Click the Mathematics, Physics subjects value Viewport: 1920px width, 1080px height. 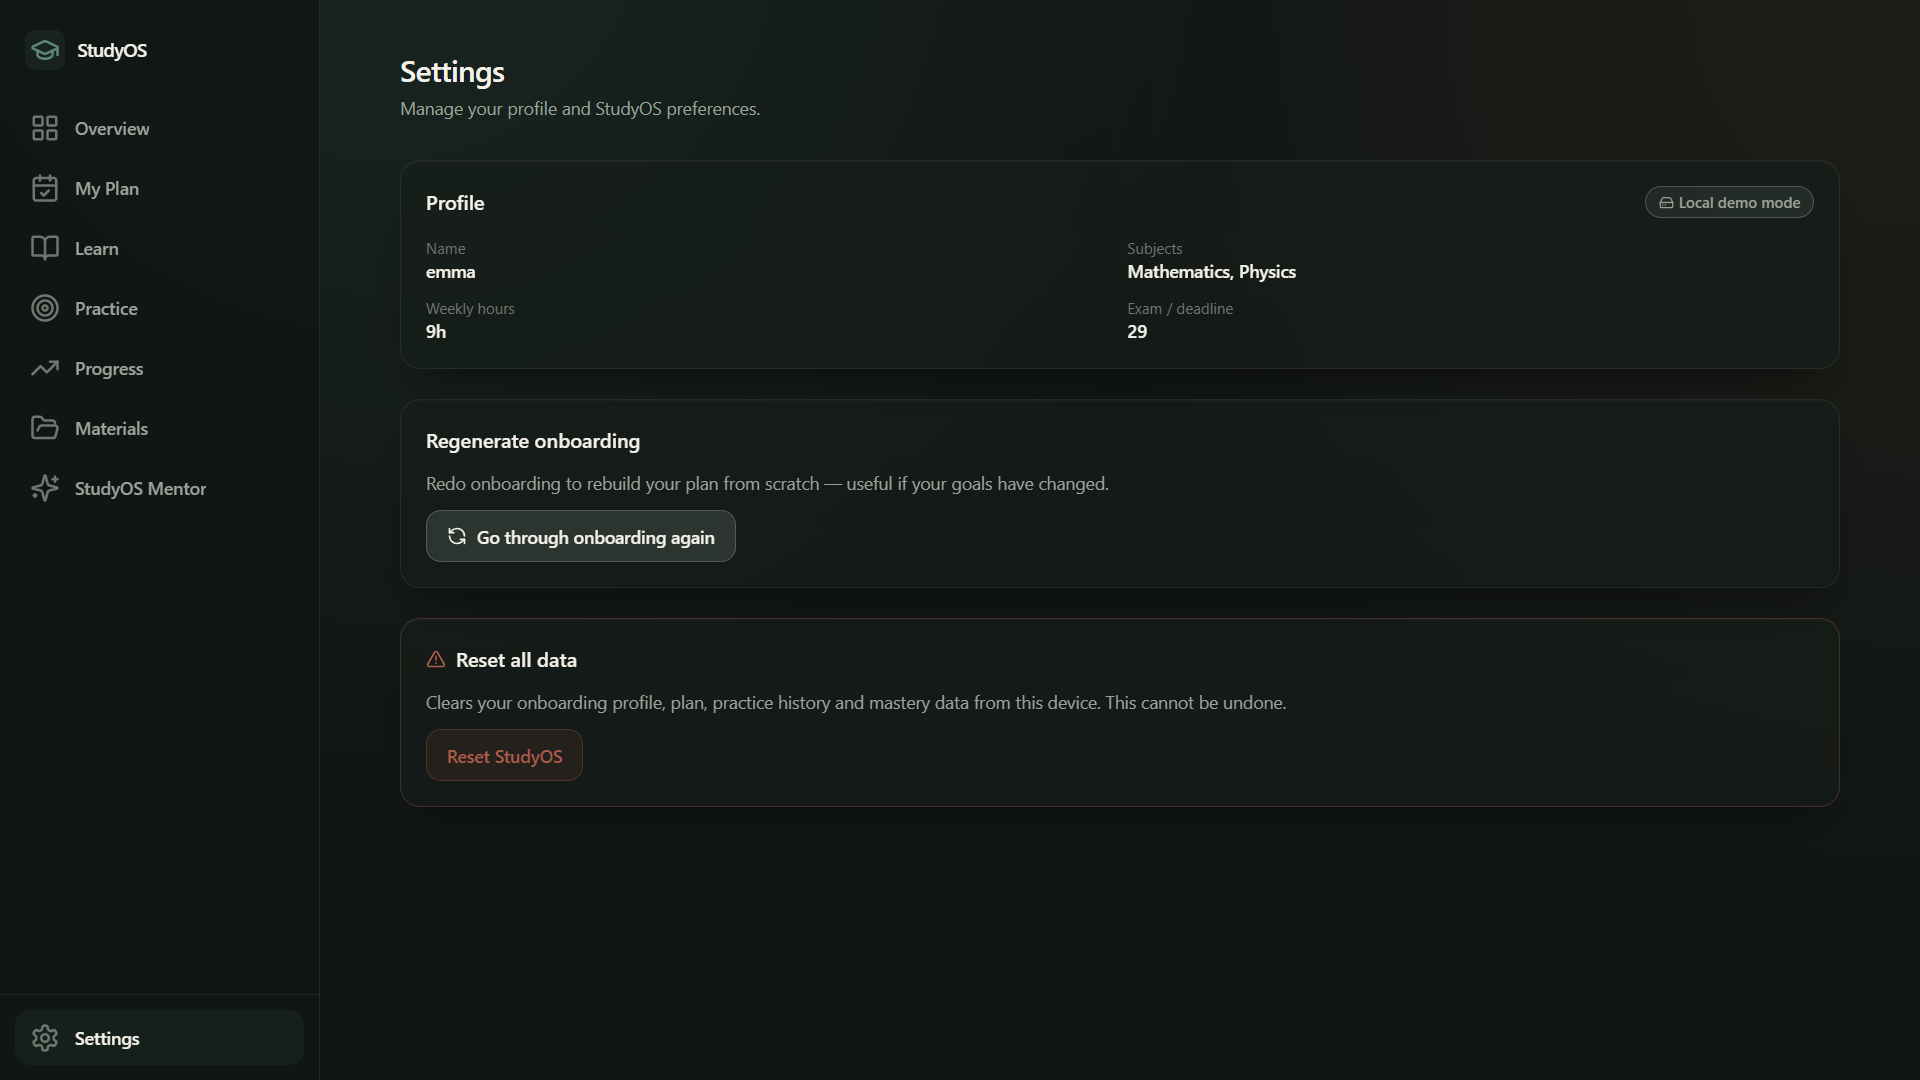click(x=1211, y=271)
